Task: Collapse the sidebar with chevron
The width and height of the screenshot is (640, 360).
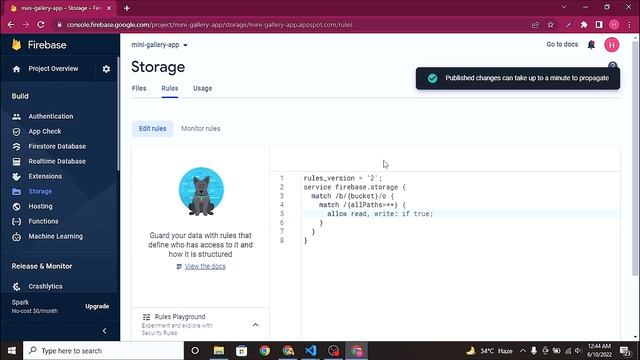Action: coord(104,331)
